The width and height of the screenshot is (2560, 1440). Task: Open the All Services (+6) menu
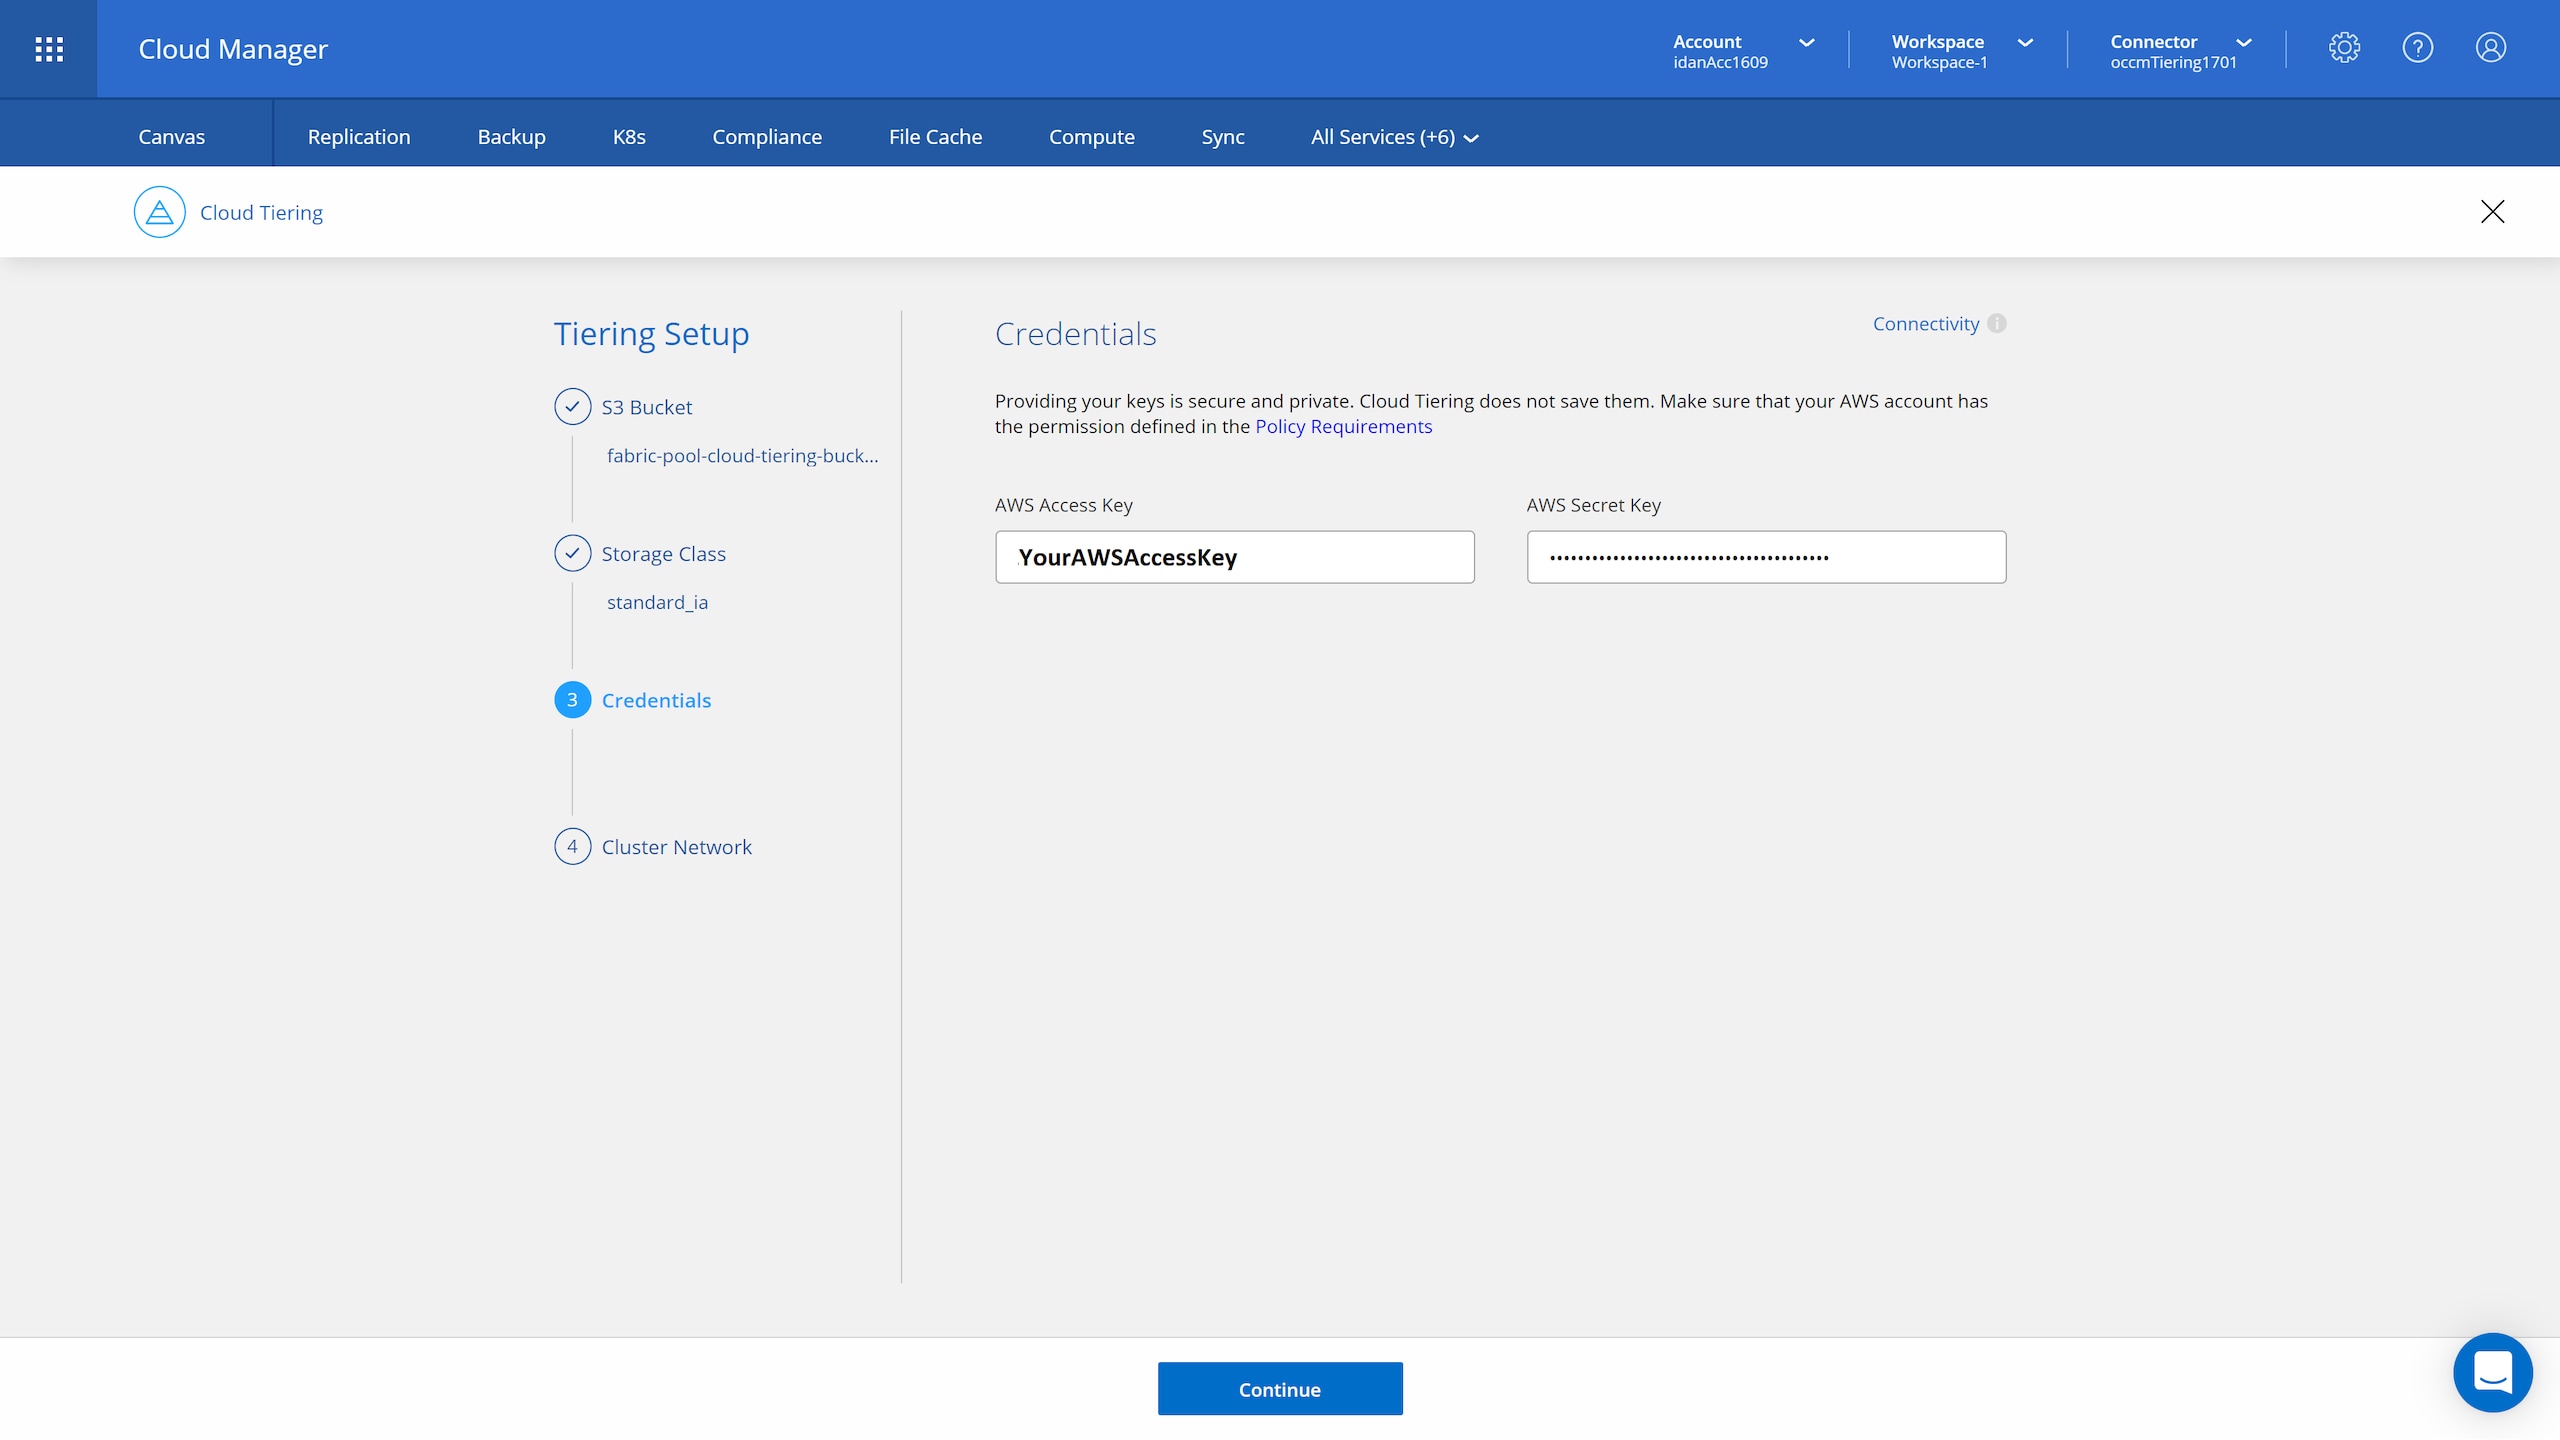(x=1394, y=137)
